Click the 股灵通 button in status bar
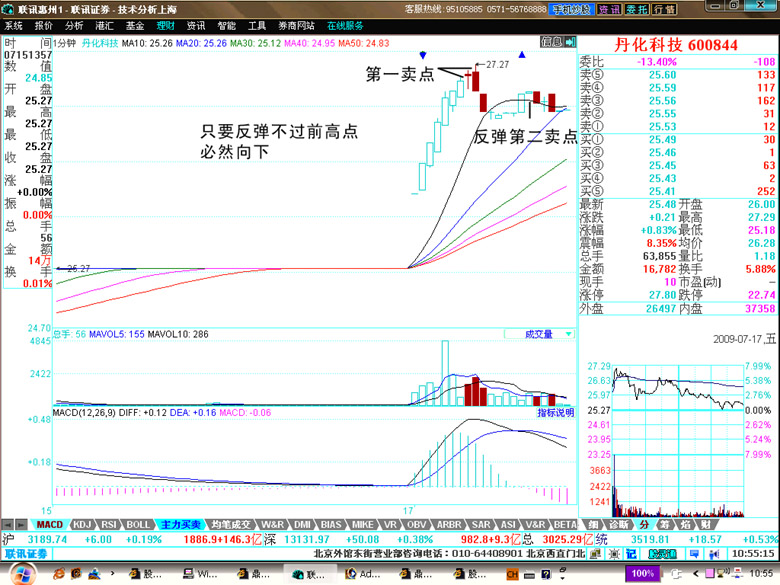The height and width of the screenshot is (585, 780). [x=662, y=554]
